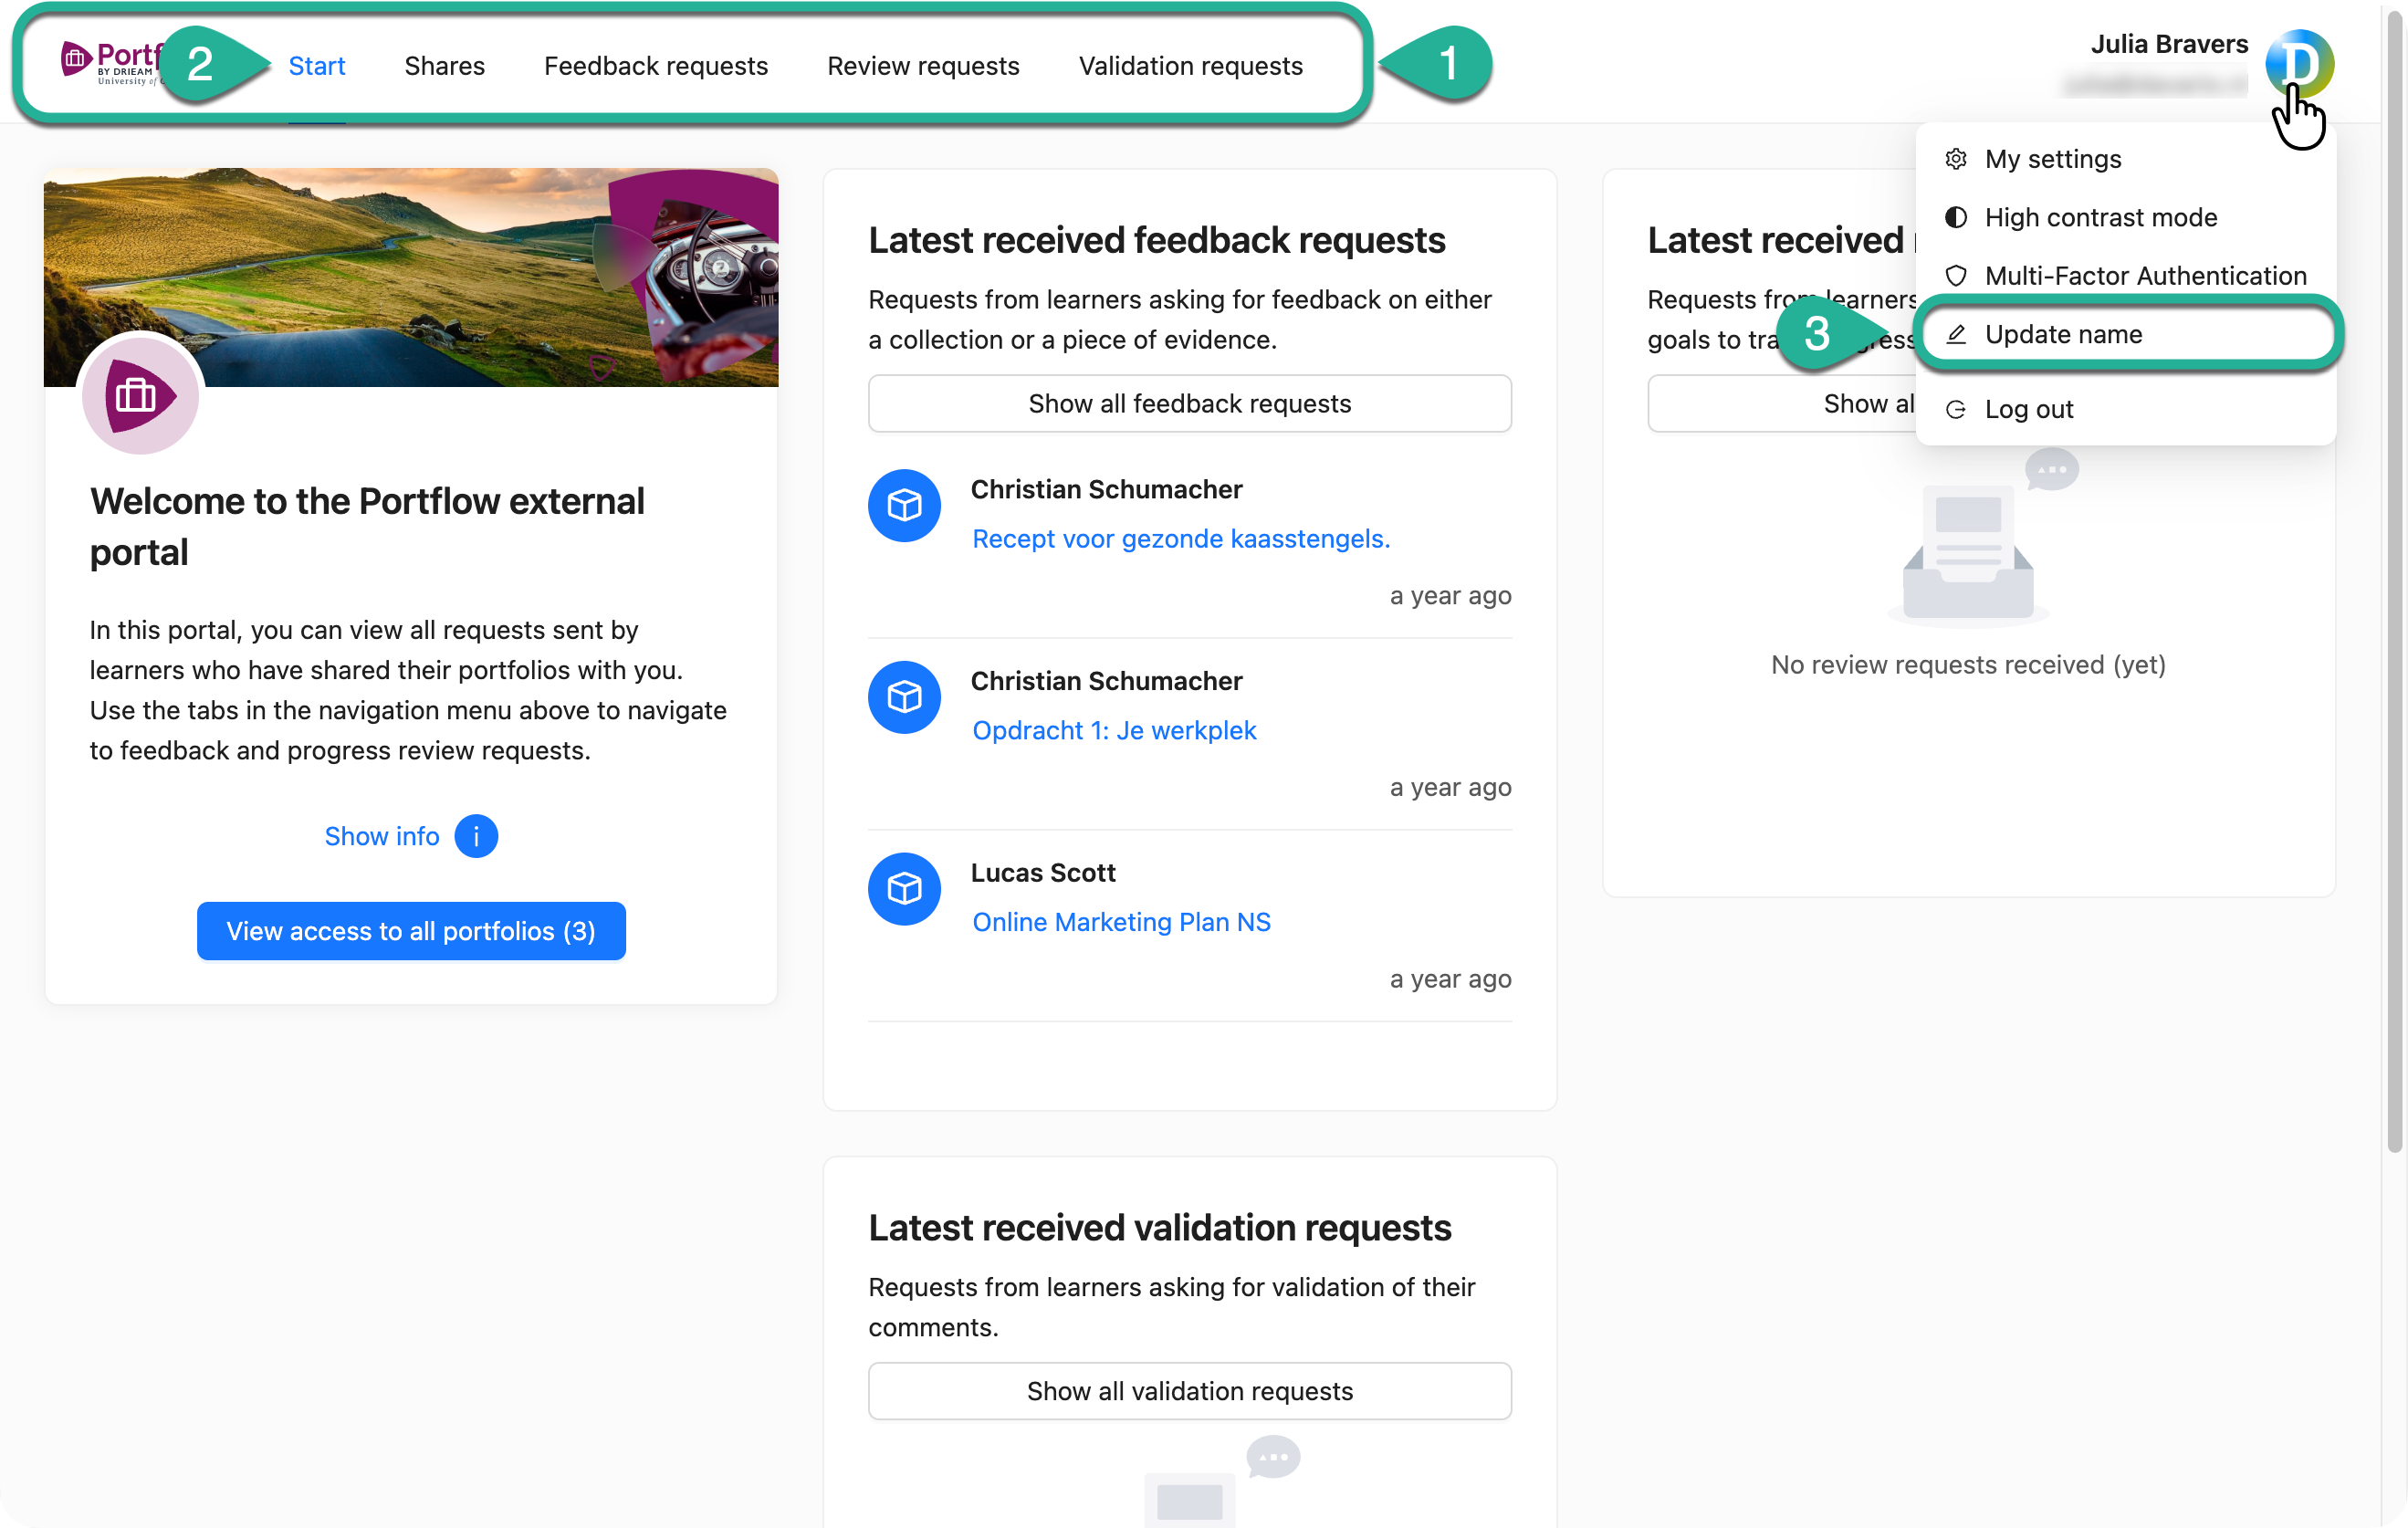Click the logout arrow icon
Image resolution: width=2408 pixels, height=1528 pixels.
click(x=1955, y=409)
